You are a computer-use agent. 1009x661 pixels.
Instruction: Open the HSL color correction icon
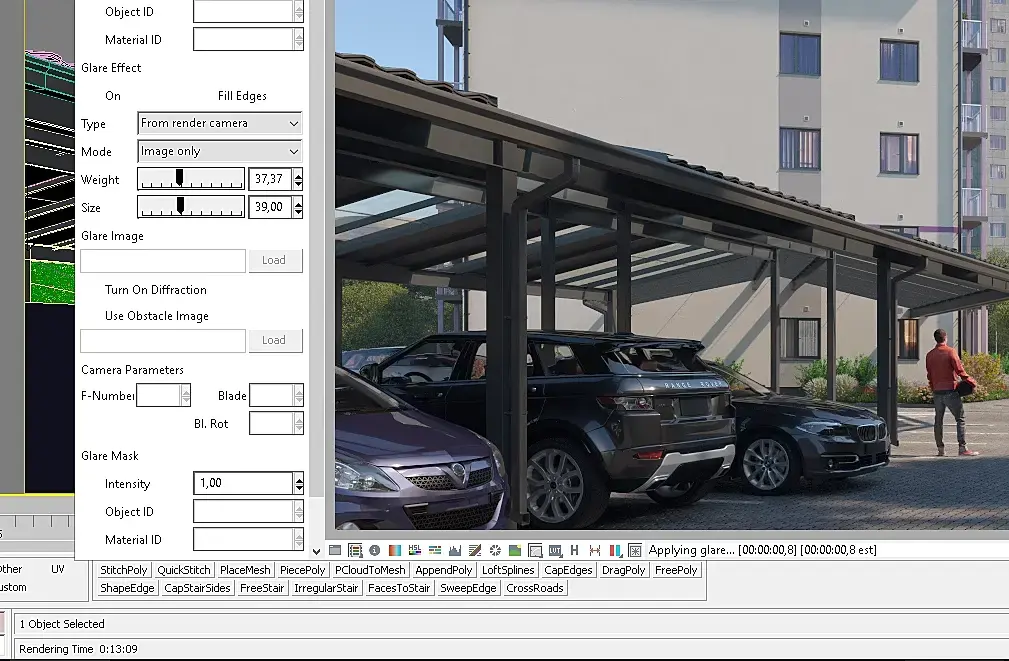point(415,550)
